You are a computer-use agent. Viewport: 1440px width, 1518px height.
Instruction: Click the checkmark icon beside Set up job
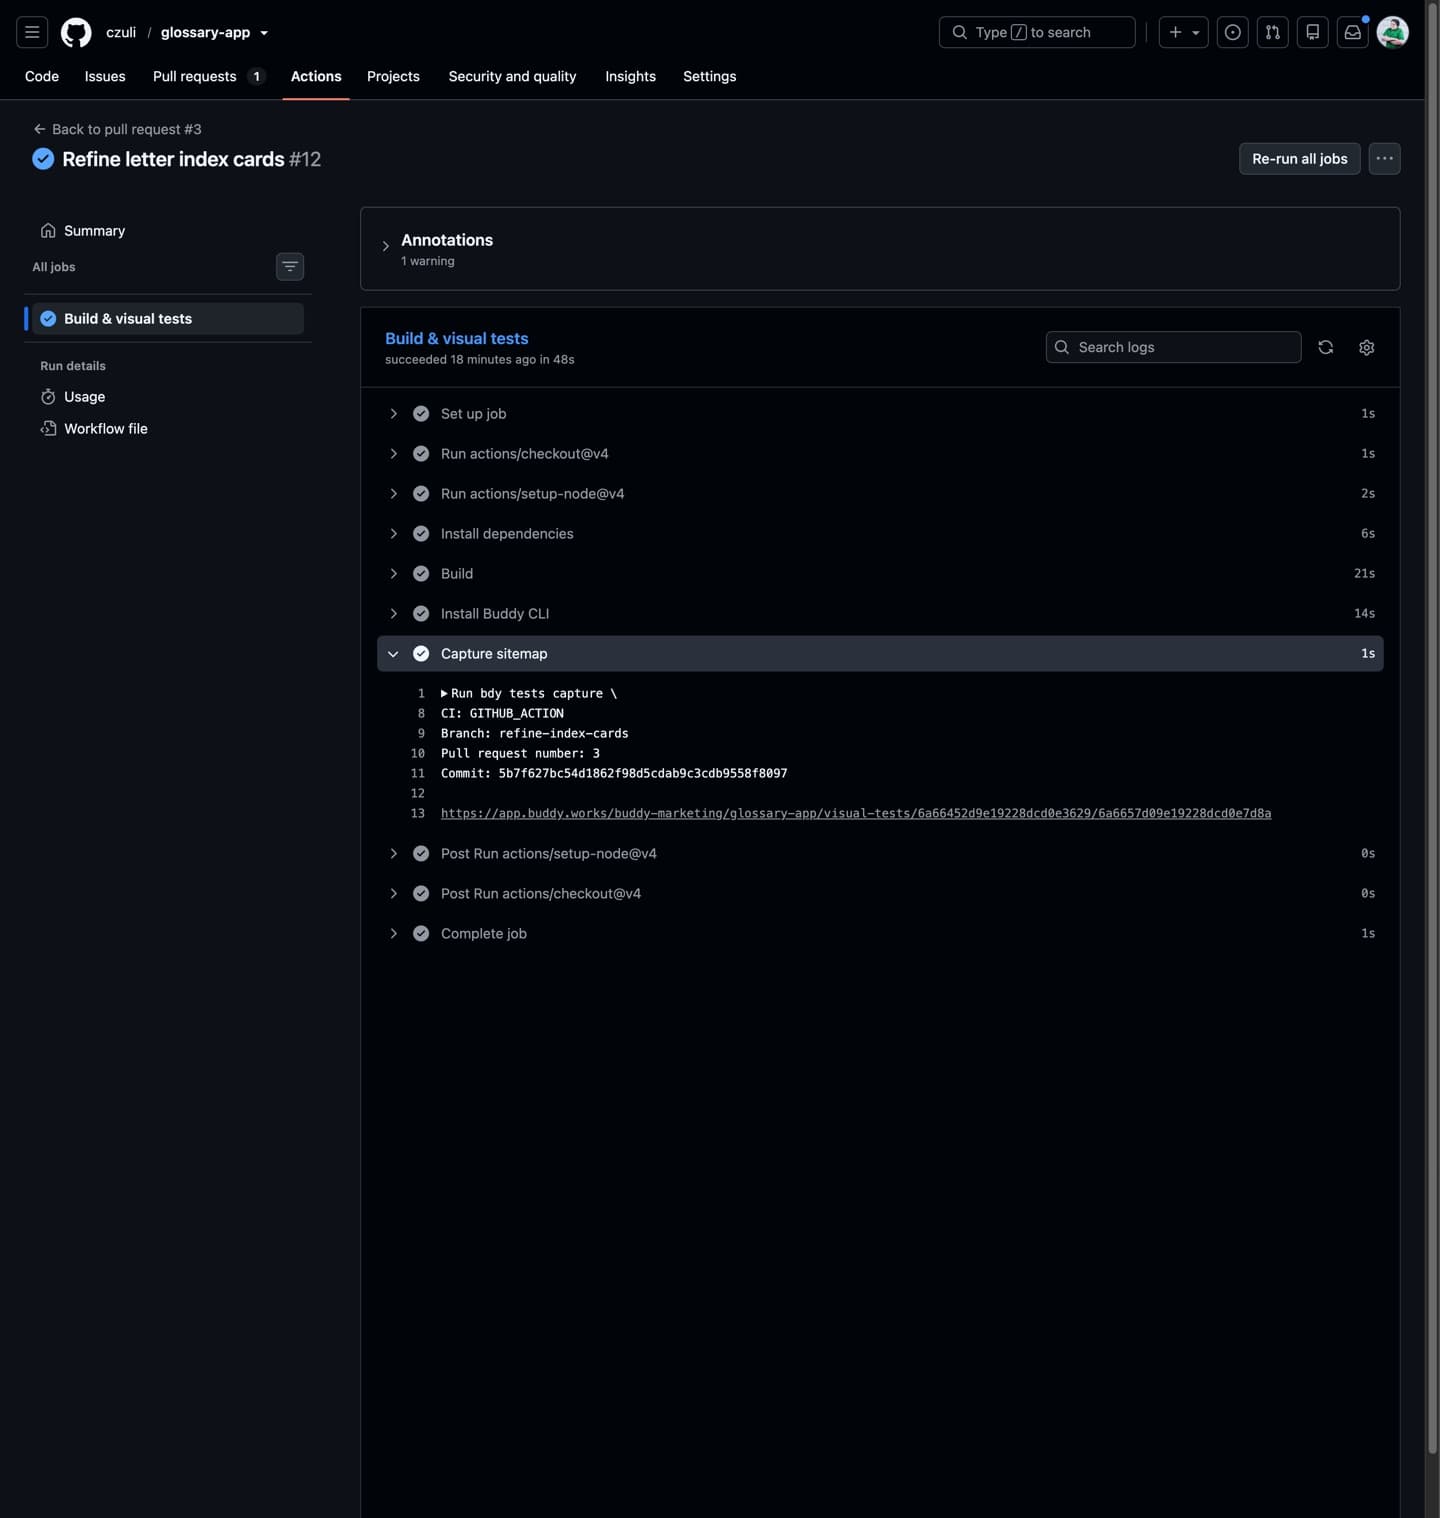(x=421, y=413)
